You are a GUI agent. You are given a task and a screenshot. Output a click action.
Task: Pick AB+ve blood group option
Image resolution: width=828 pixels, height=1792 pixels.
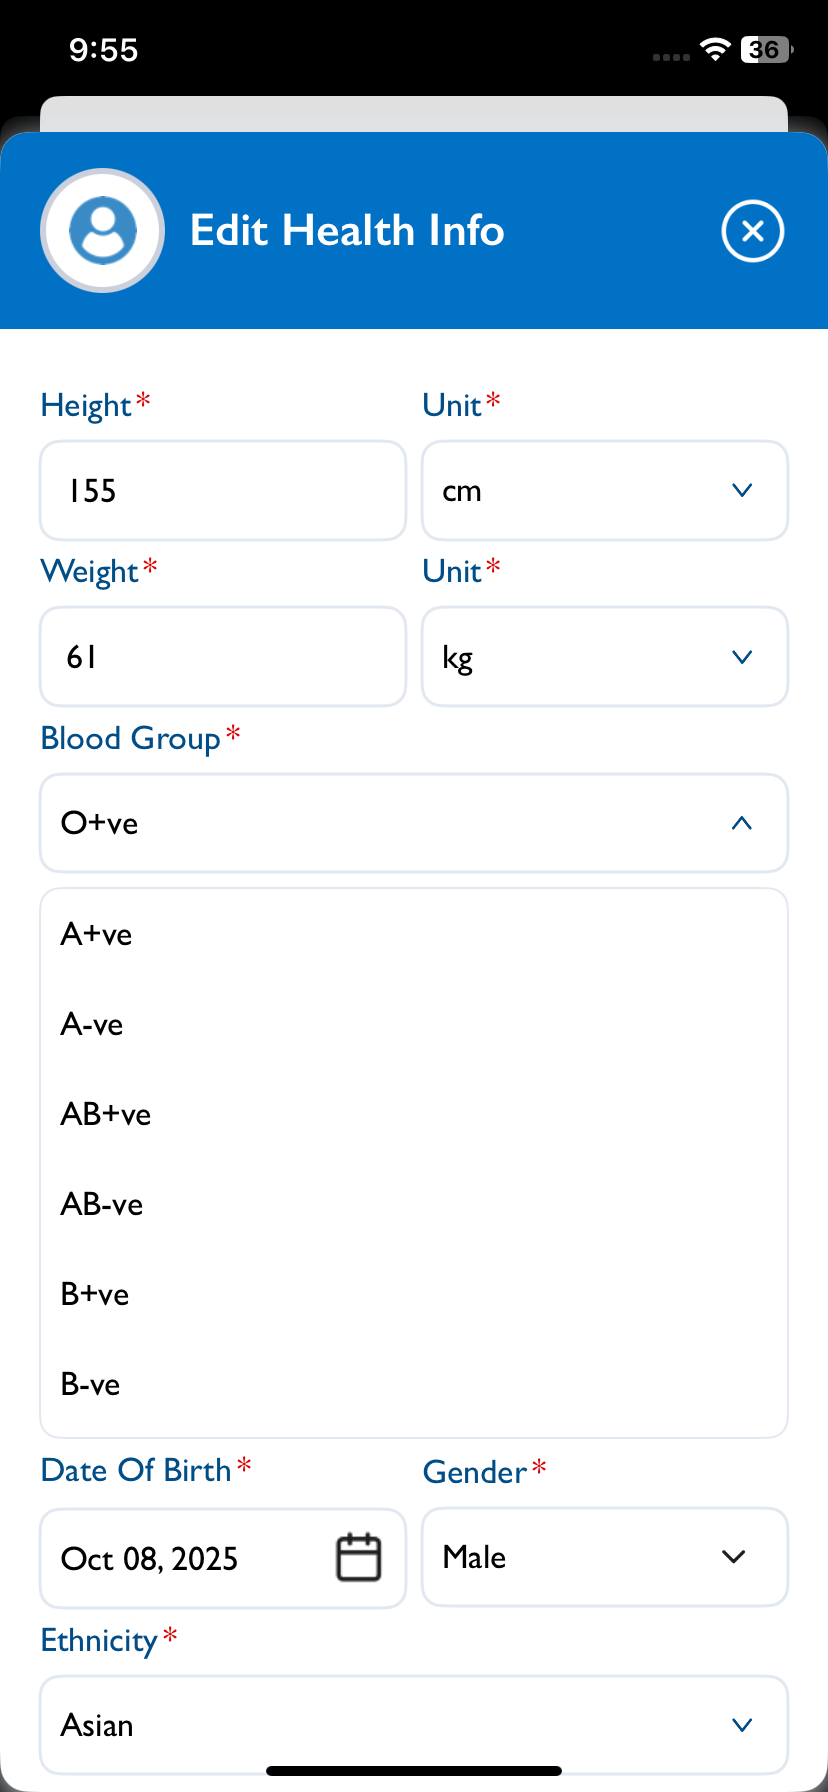pyautogui.click(x=106, y=1114)
